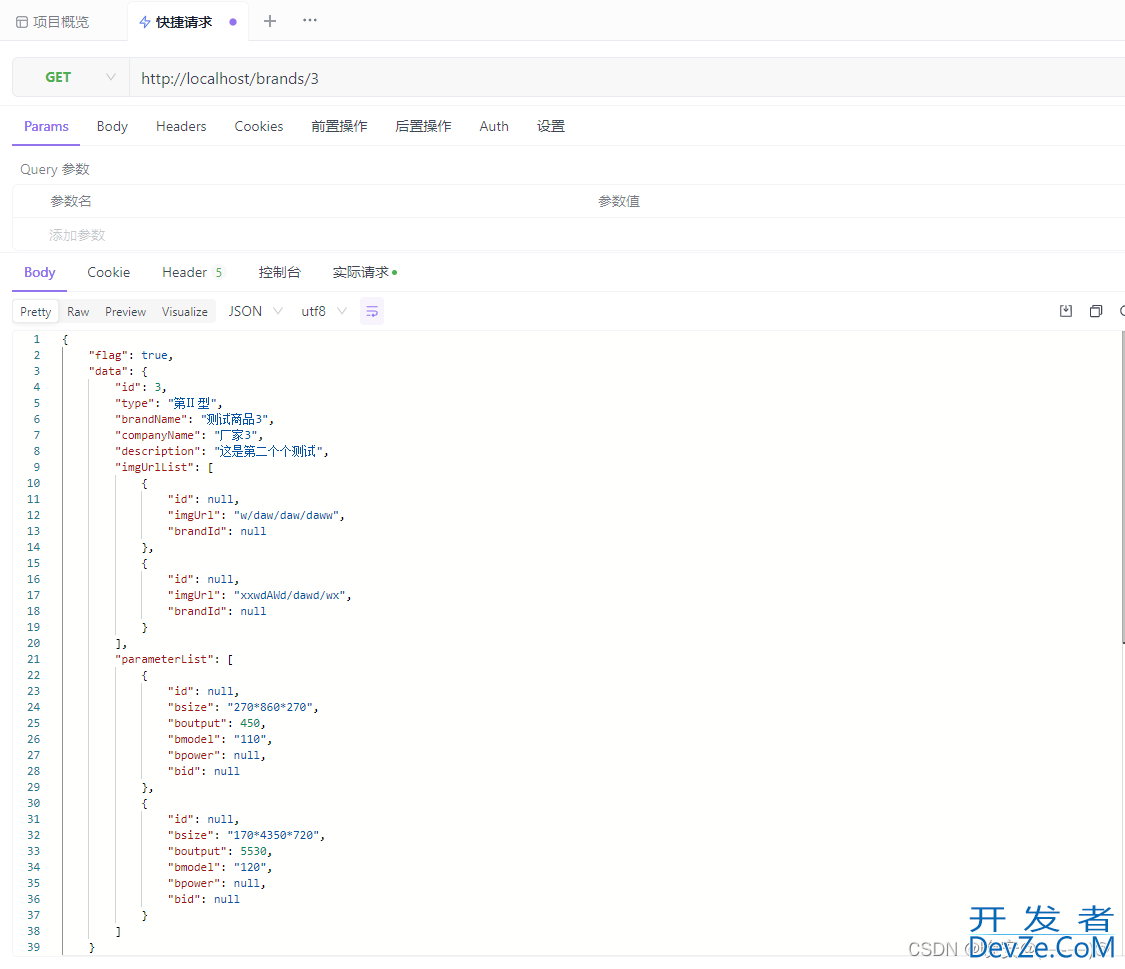Click the "170*4350*720" bsize value
This screenshot has width=1125, height=969.
coord(273,835)
